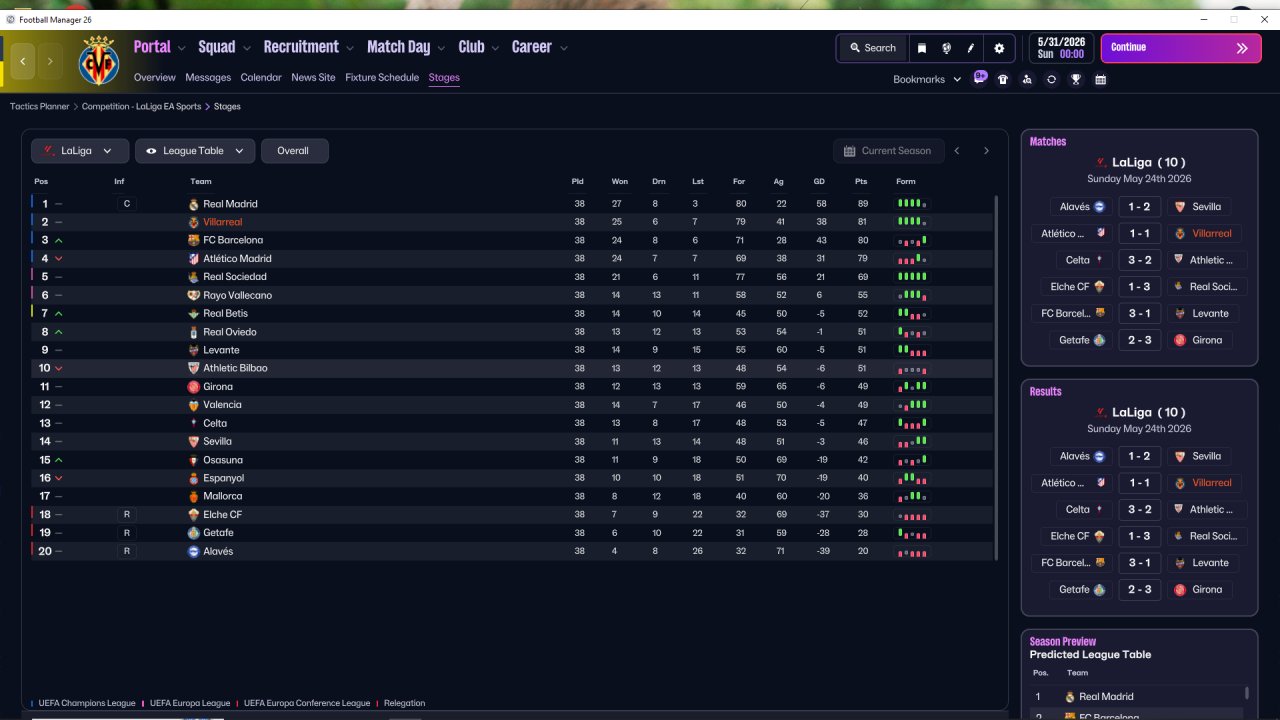
Task: Go to the previous season with the left arrow
Action: [957, 151]
